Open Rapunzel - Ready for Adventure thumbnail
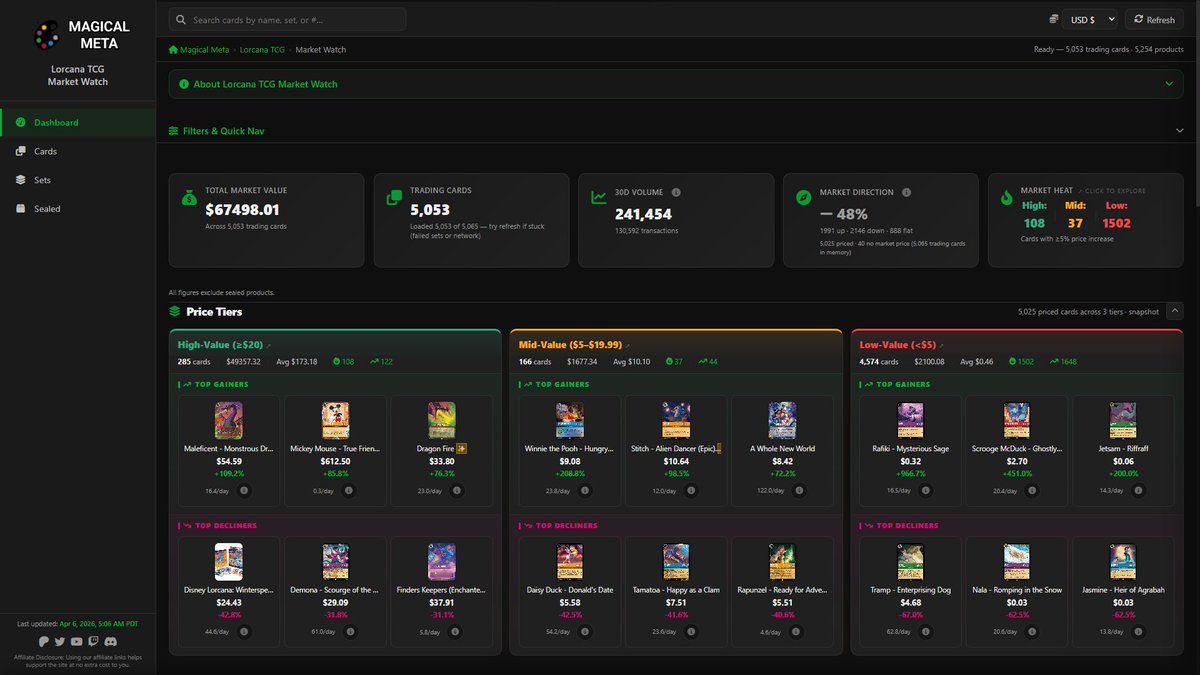This screenshot has height=675, width=1200. click(x=782, y=562)
